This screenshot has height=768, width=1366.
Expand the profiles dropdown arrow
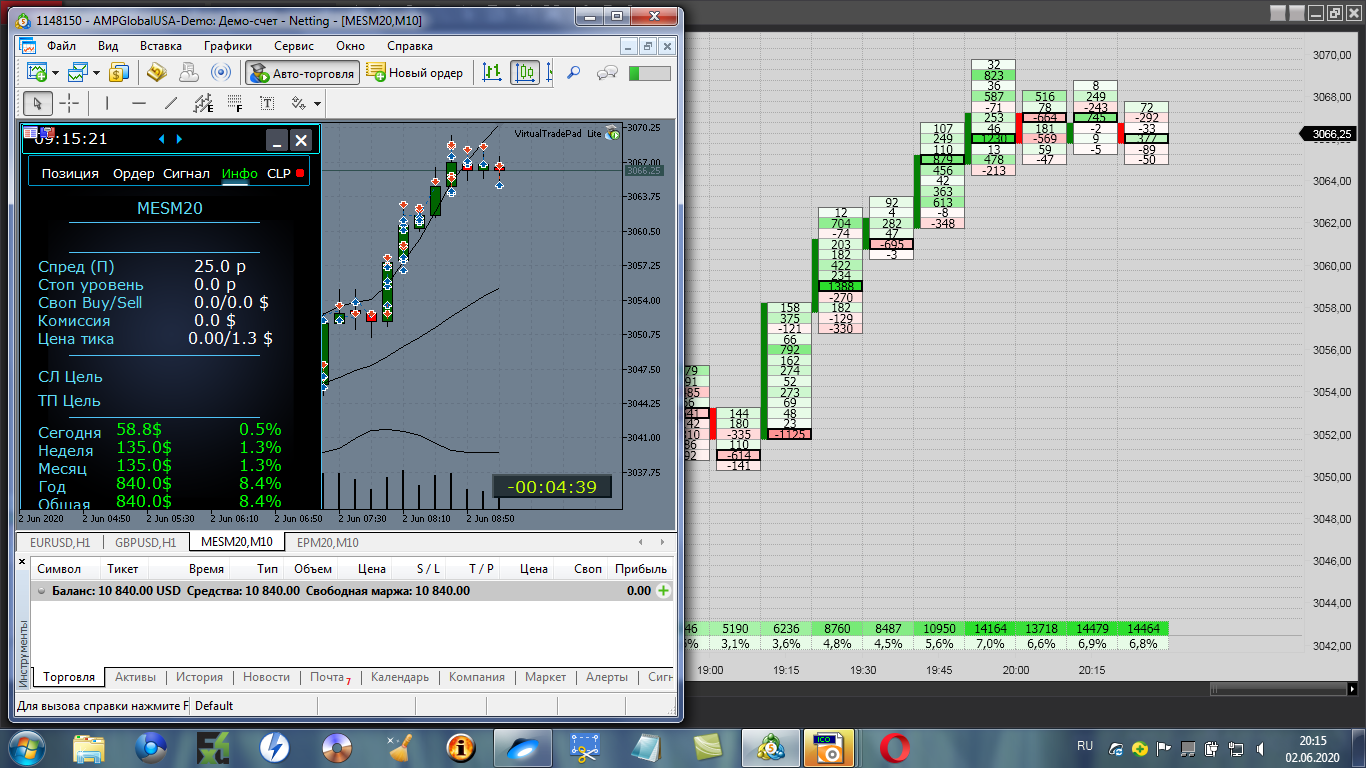(97, 73)
